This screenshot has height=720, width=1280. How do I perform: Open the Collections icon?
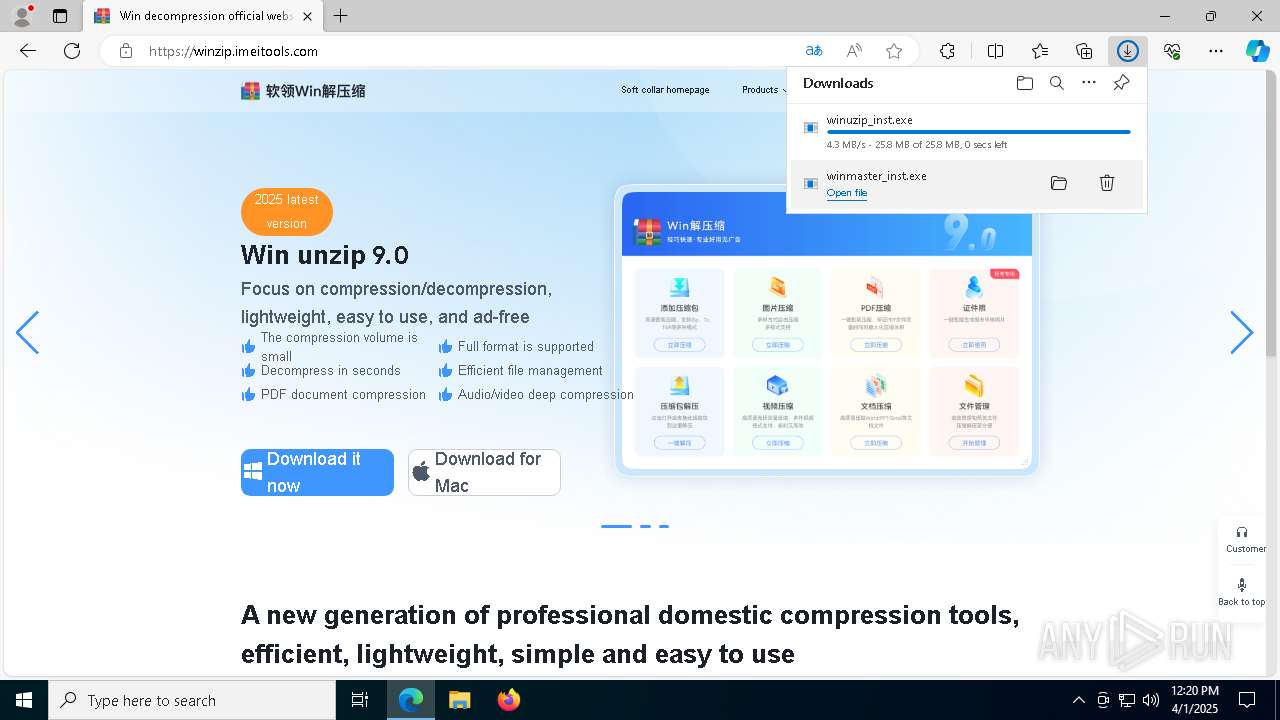[1084, 51]
